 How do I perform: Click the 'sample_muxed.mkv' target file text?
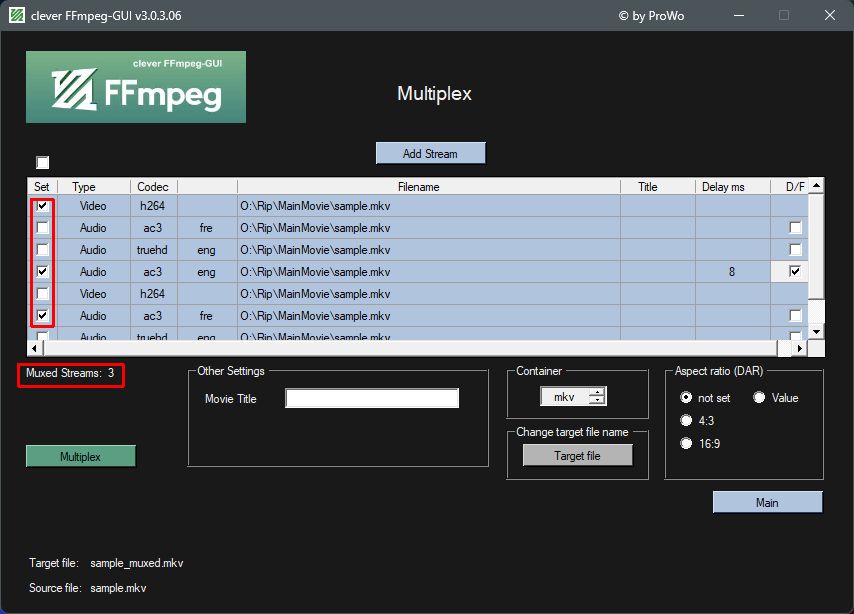[137, 563]
